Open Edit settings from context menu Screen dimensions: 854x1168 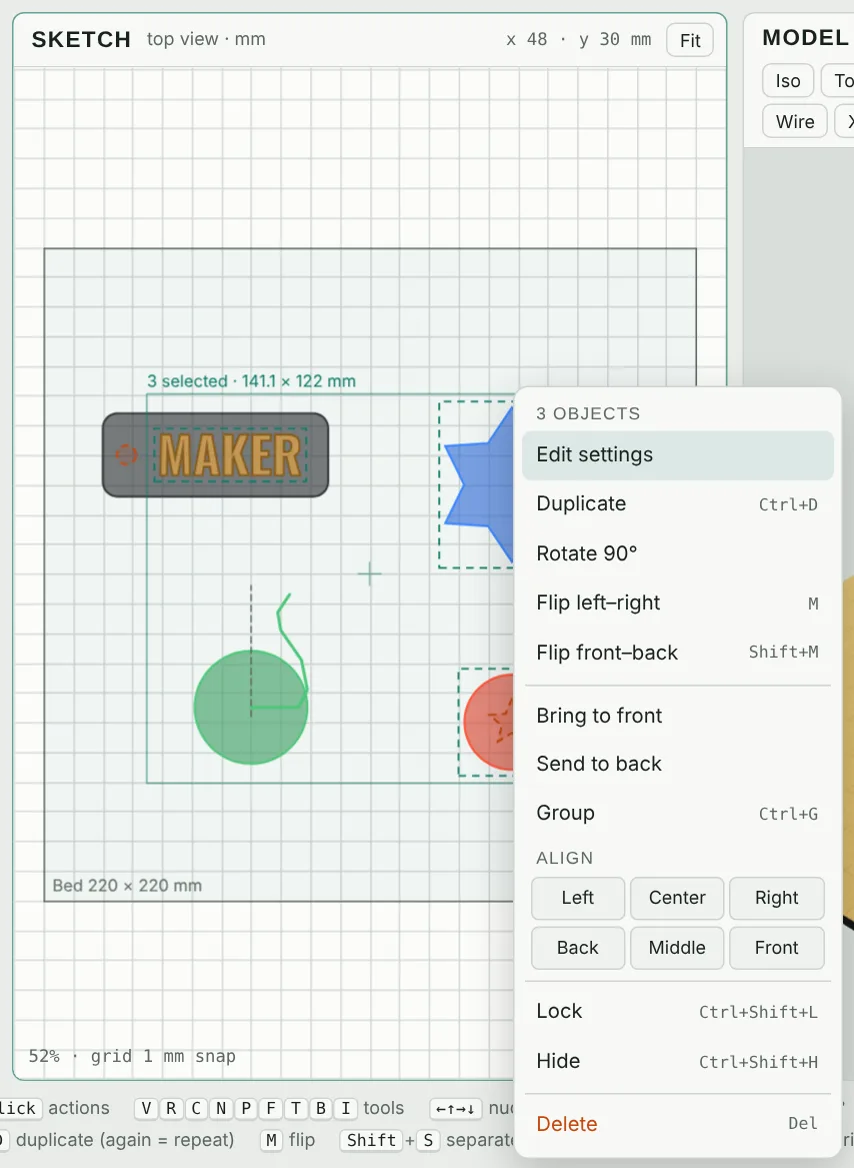click(677, 455)
